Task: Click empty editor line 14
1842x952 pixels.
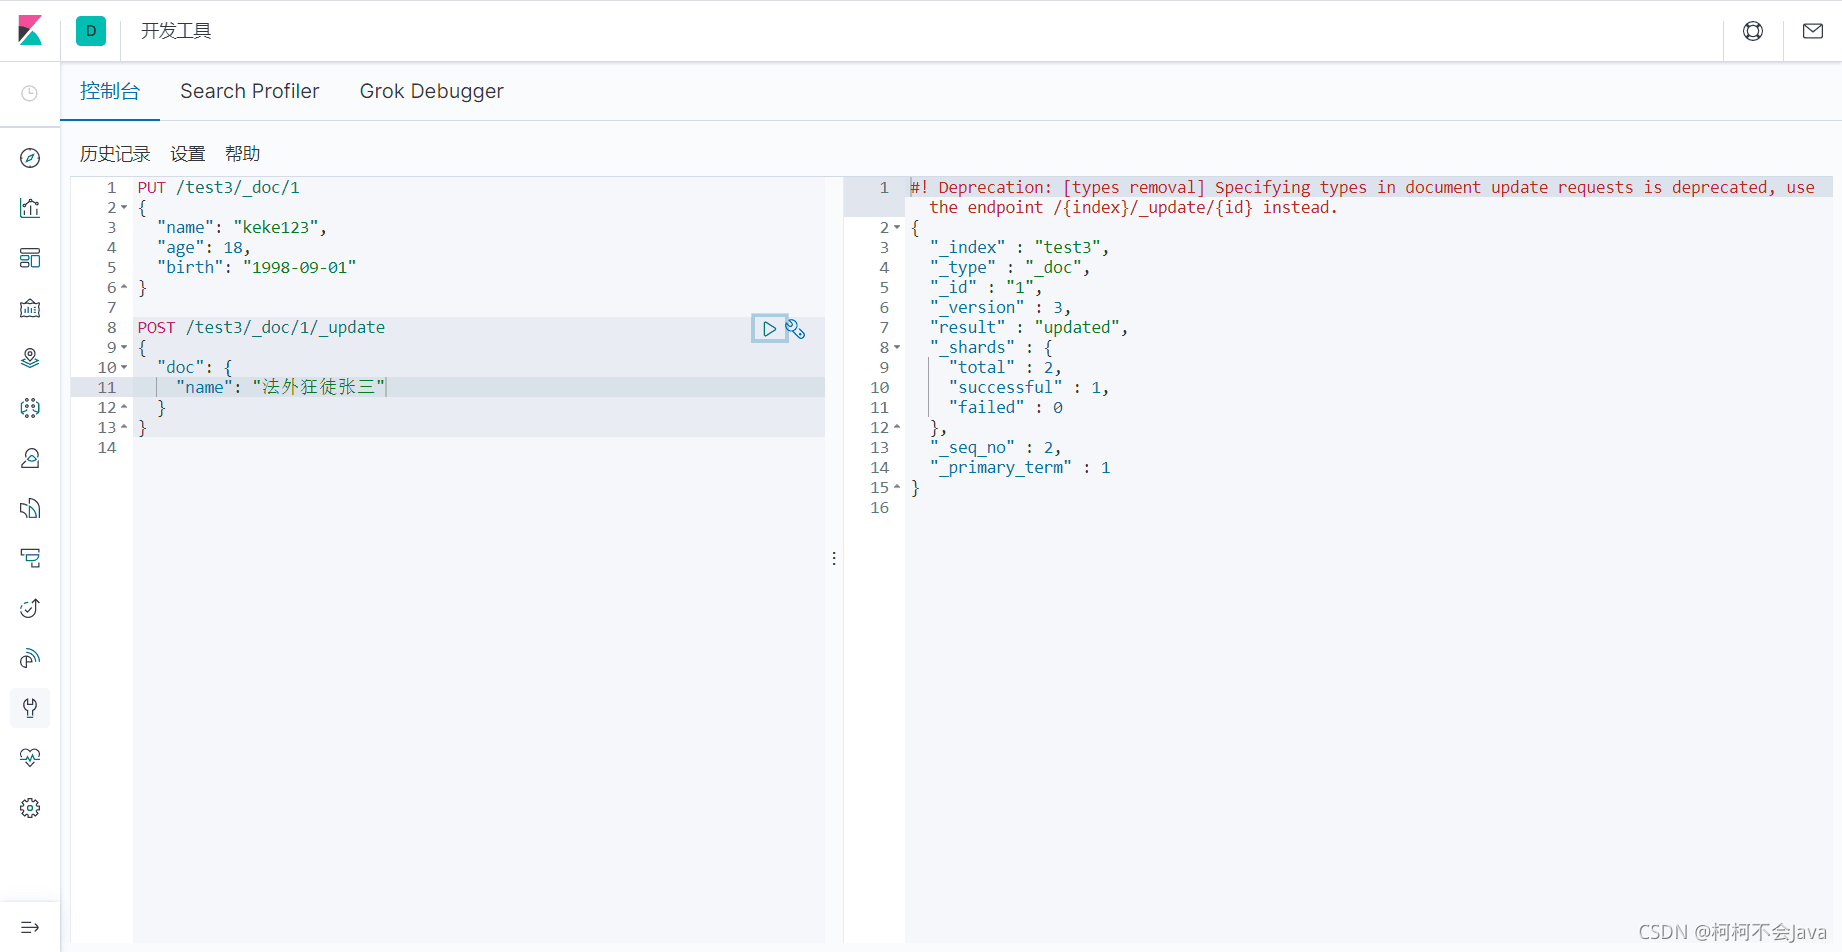Action: [x=478, y=447]
